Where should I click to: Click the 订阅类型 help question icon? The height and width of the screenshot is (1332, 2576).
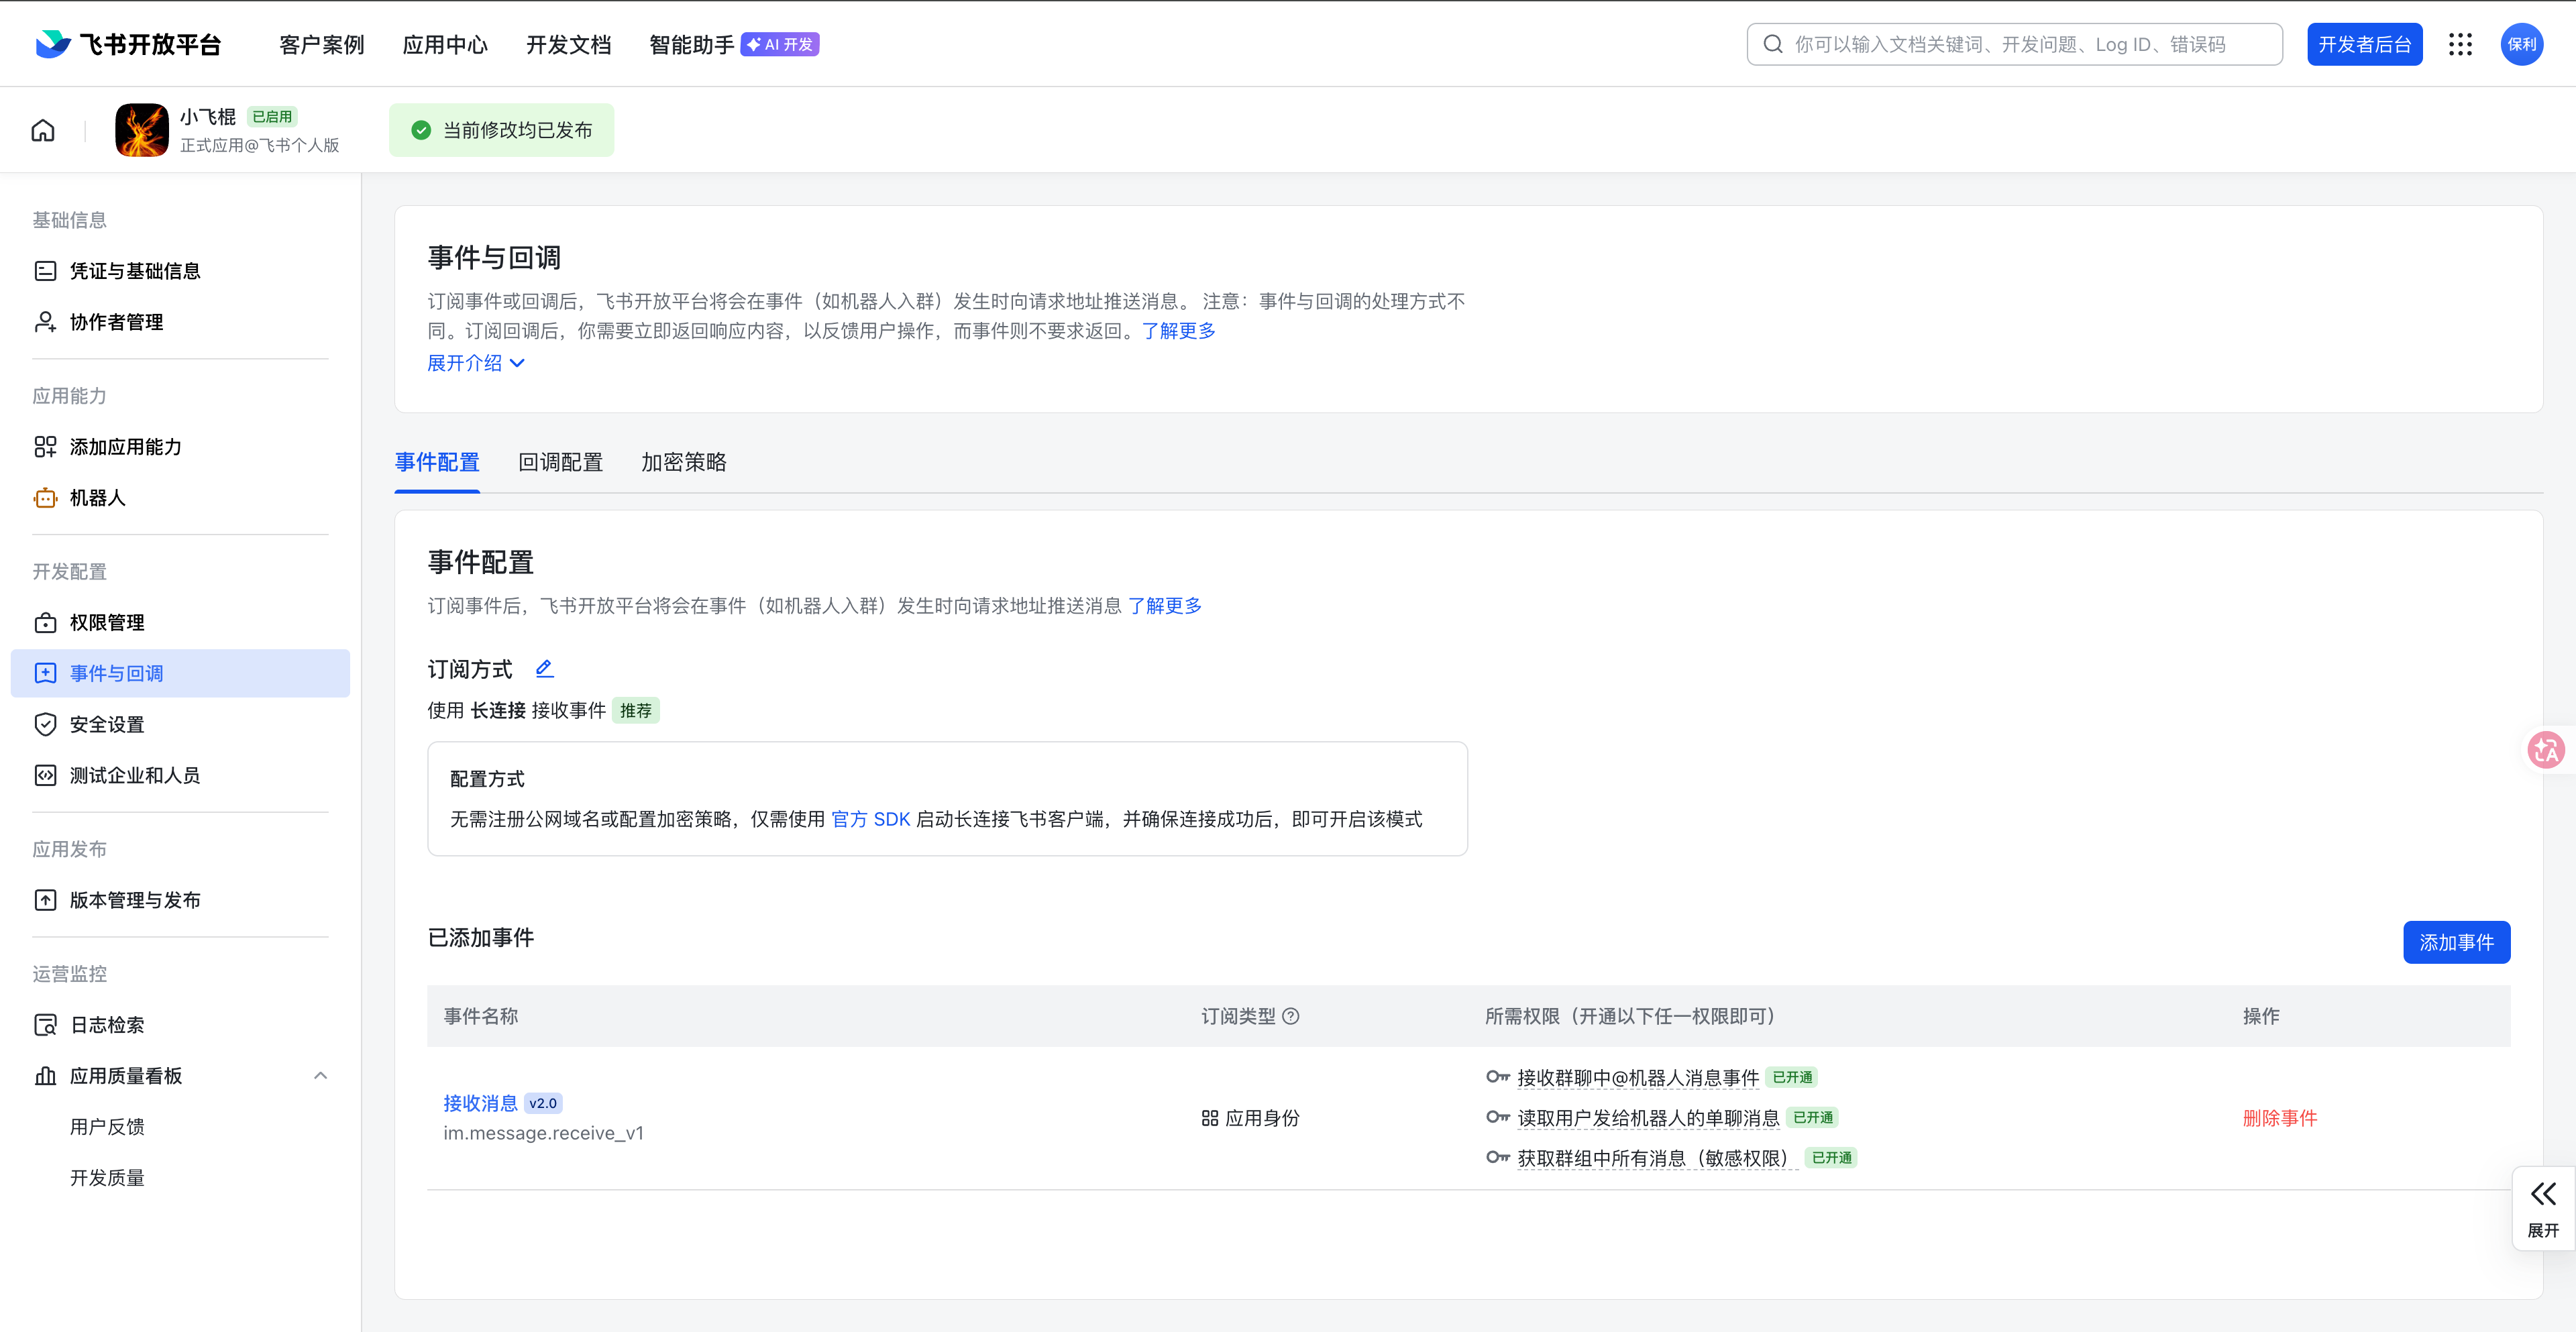click(x=1291, y=1016)
